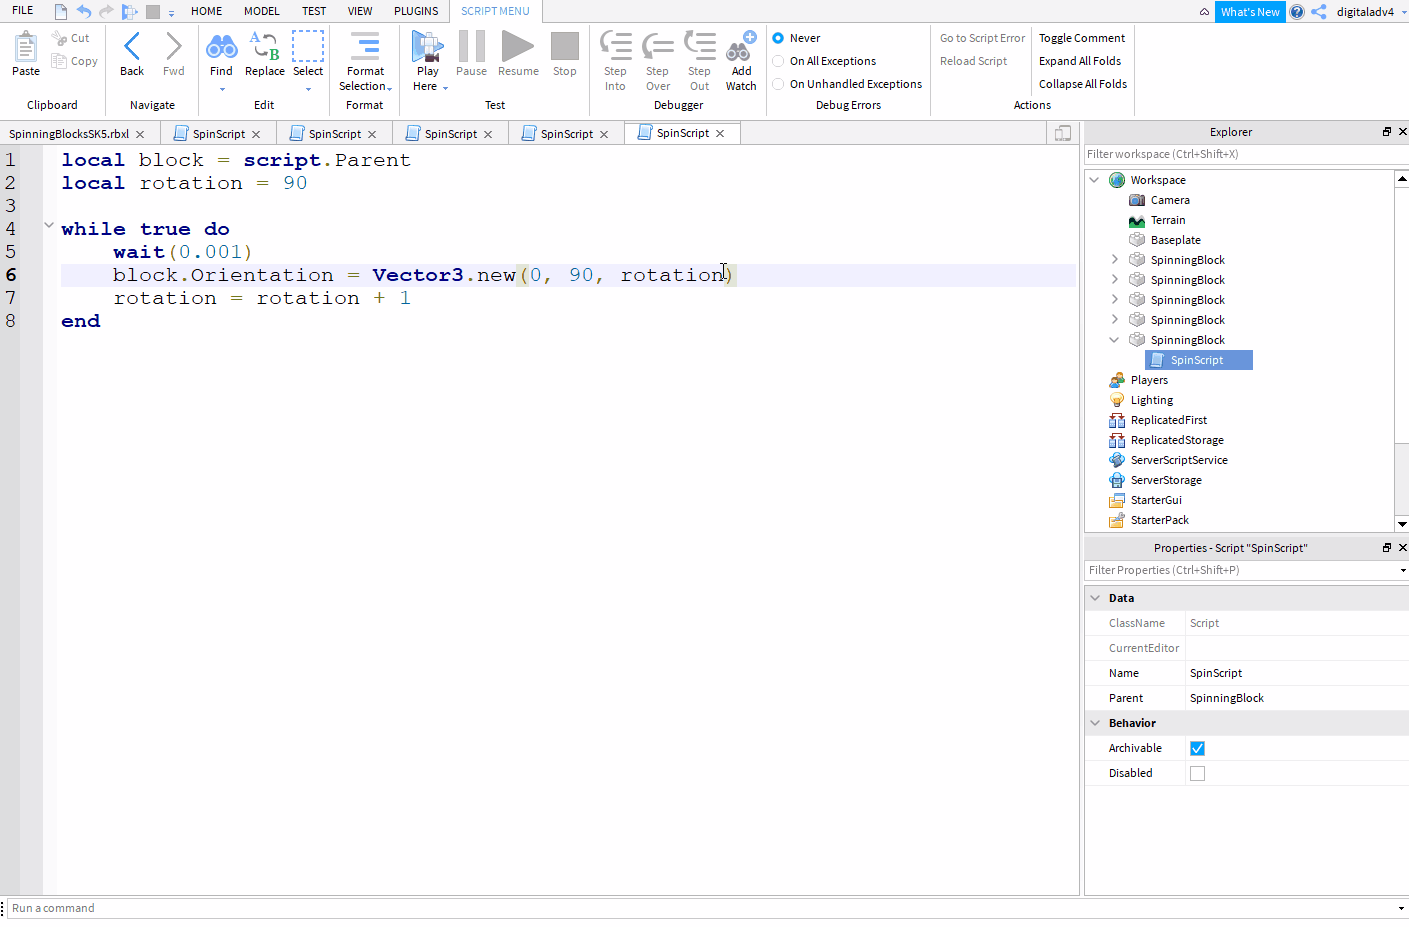Screen dimensions: 1409x927
Task: Select the Never debug errors option
Action: (778, 38)
